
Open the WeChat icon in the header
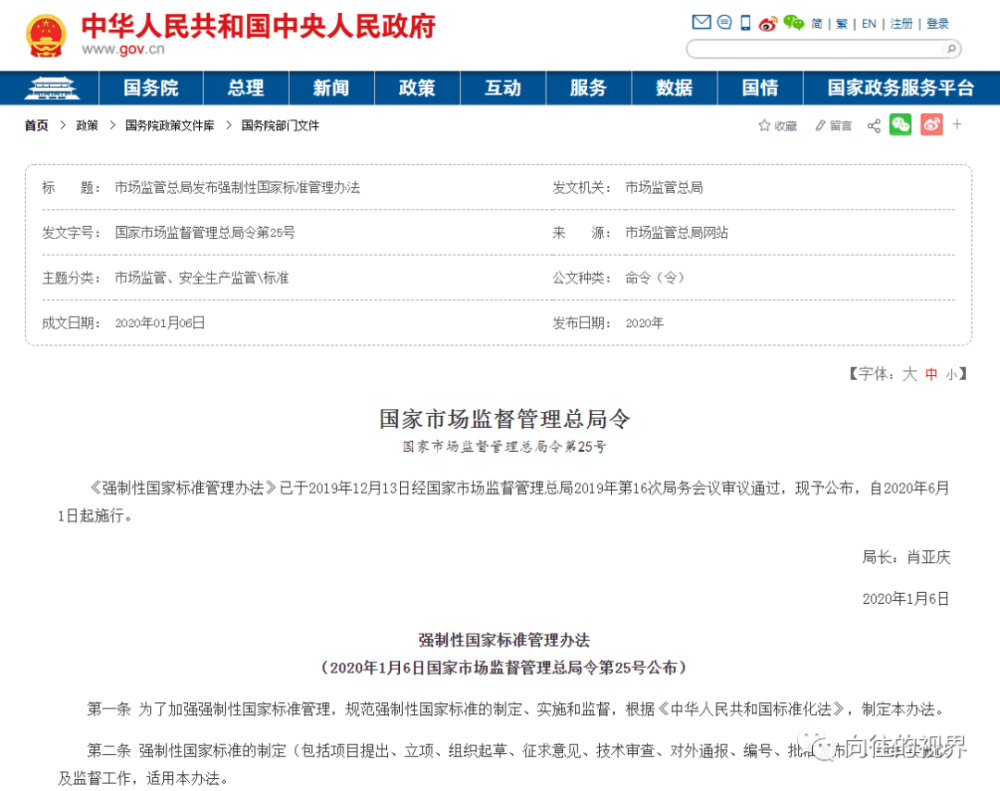(792, 23)
